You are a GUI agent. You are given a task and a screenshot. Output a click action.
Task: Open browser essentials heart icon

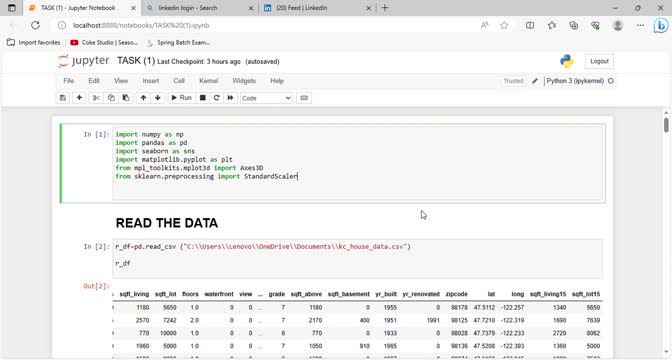595,25
